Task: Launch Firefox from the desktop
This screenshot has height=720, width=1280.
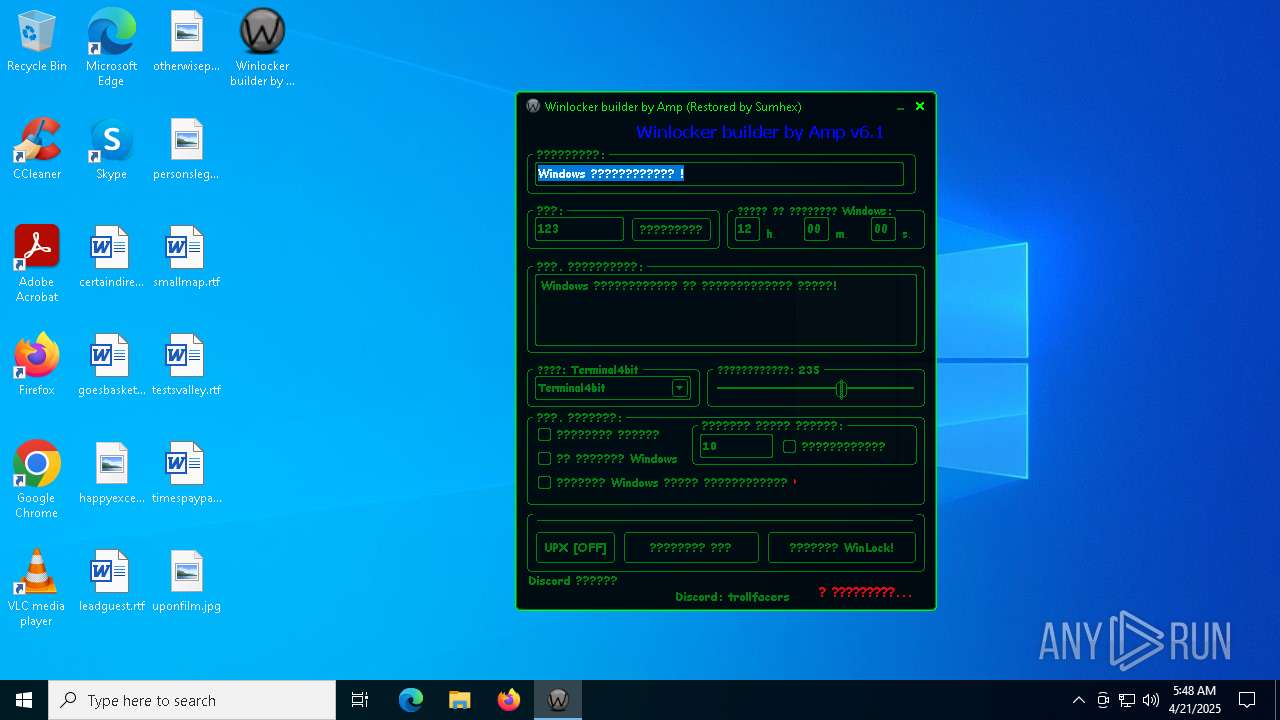Action: (x=37, y=366)
